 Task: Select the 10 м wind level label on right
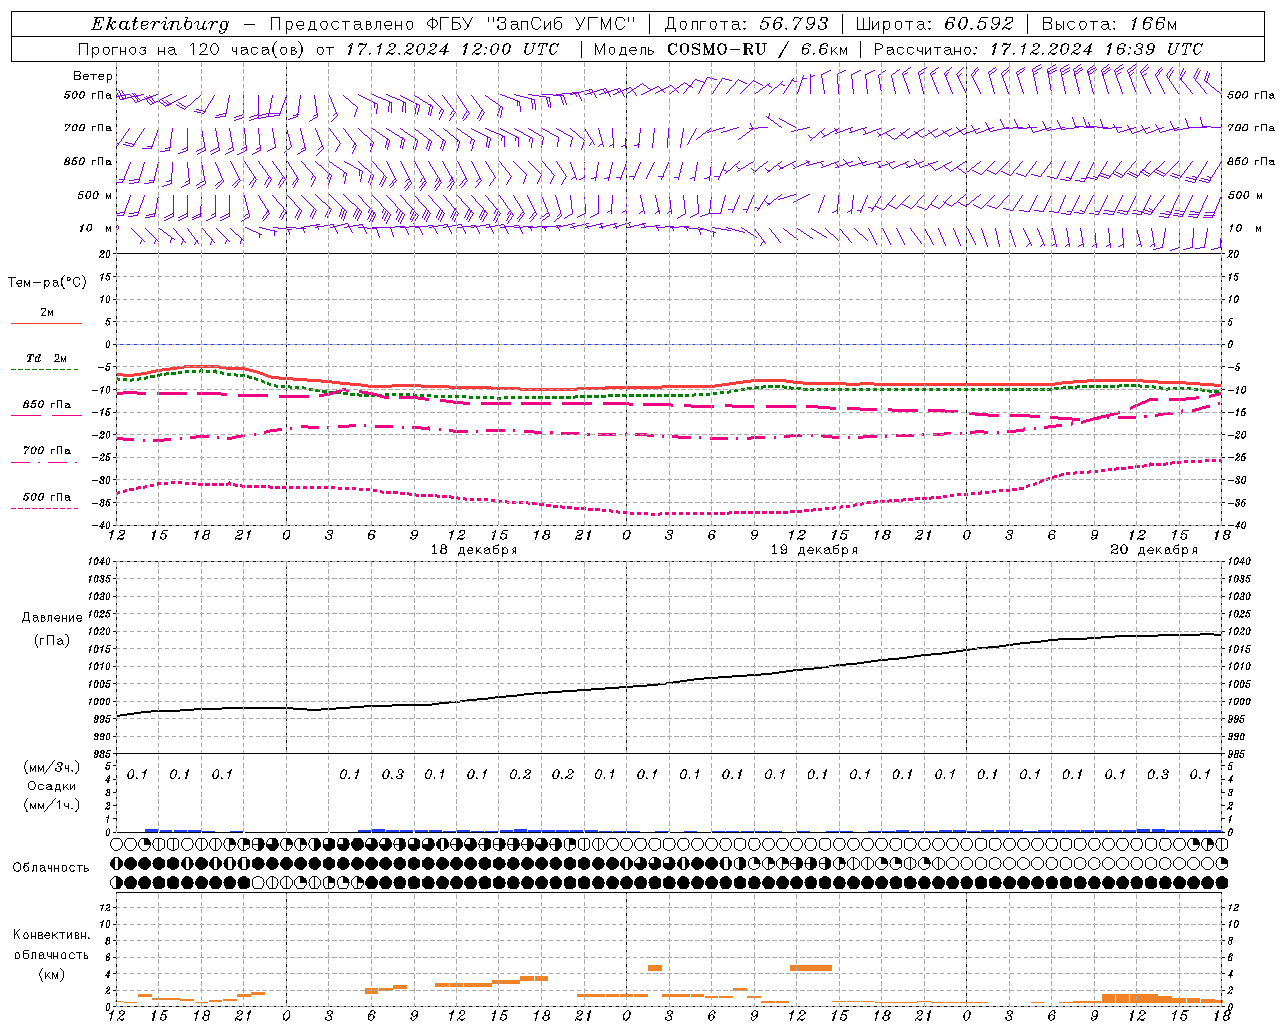(x=1244, y=228)
